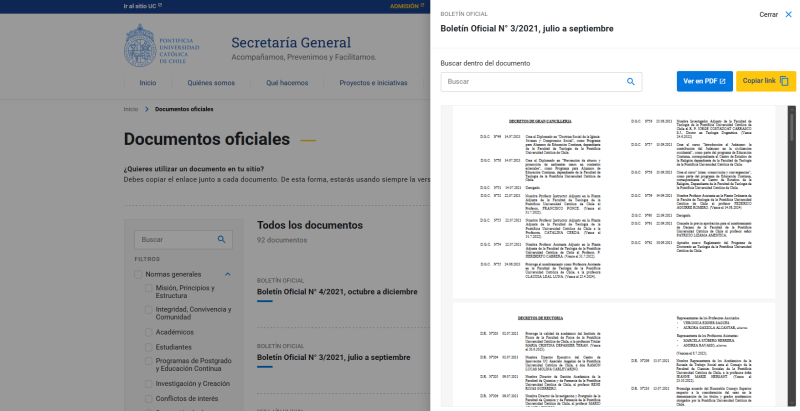Check the Académicos filter

[x=148, y=332]
